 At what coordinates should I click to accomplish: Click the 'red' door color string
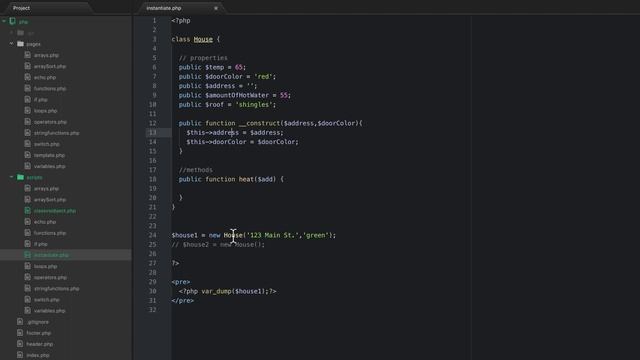click(x=263, y=77)
